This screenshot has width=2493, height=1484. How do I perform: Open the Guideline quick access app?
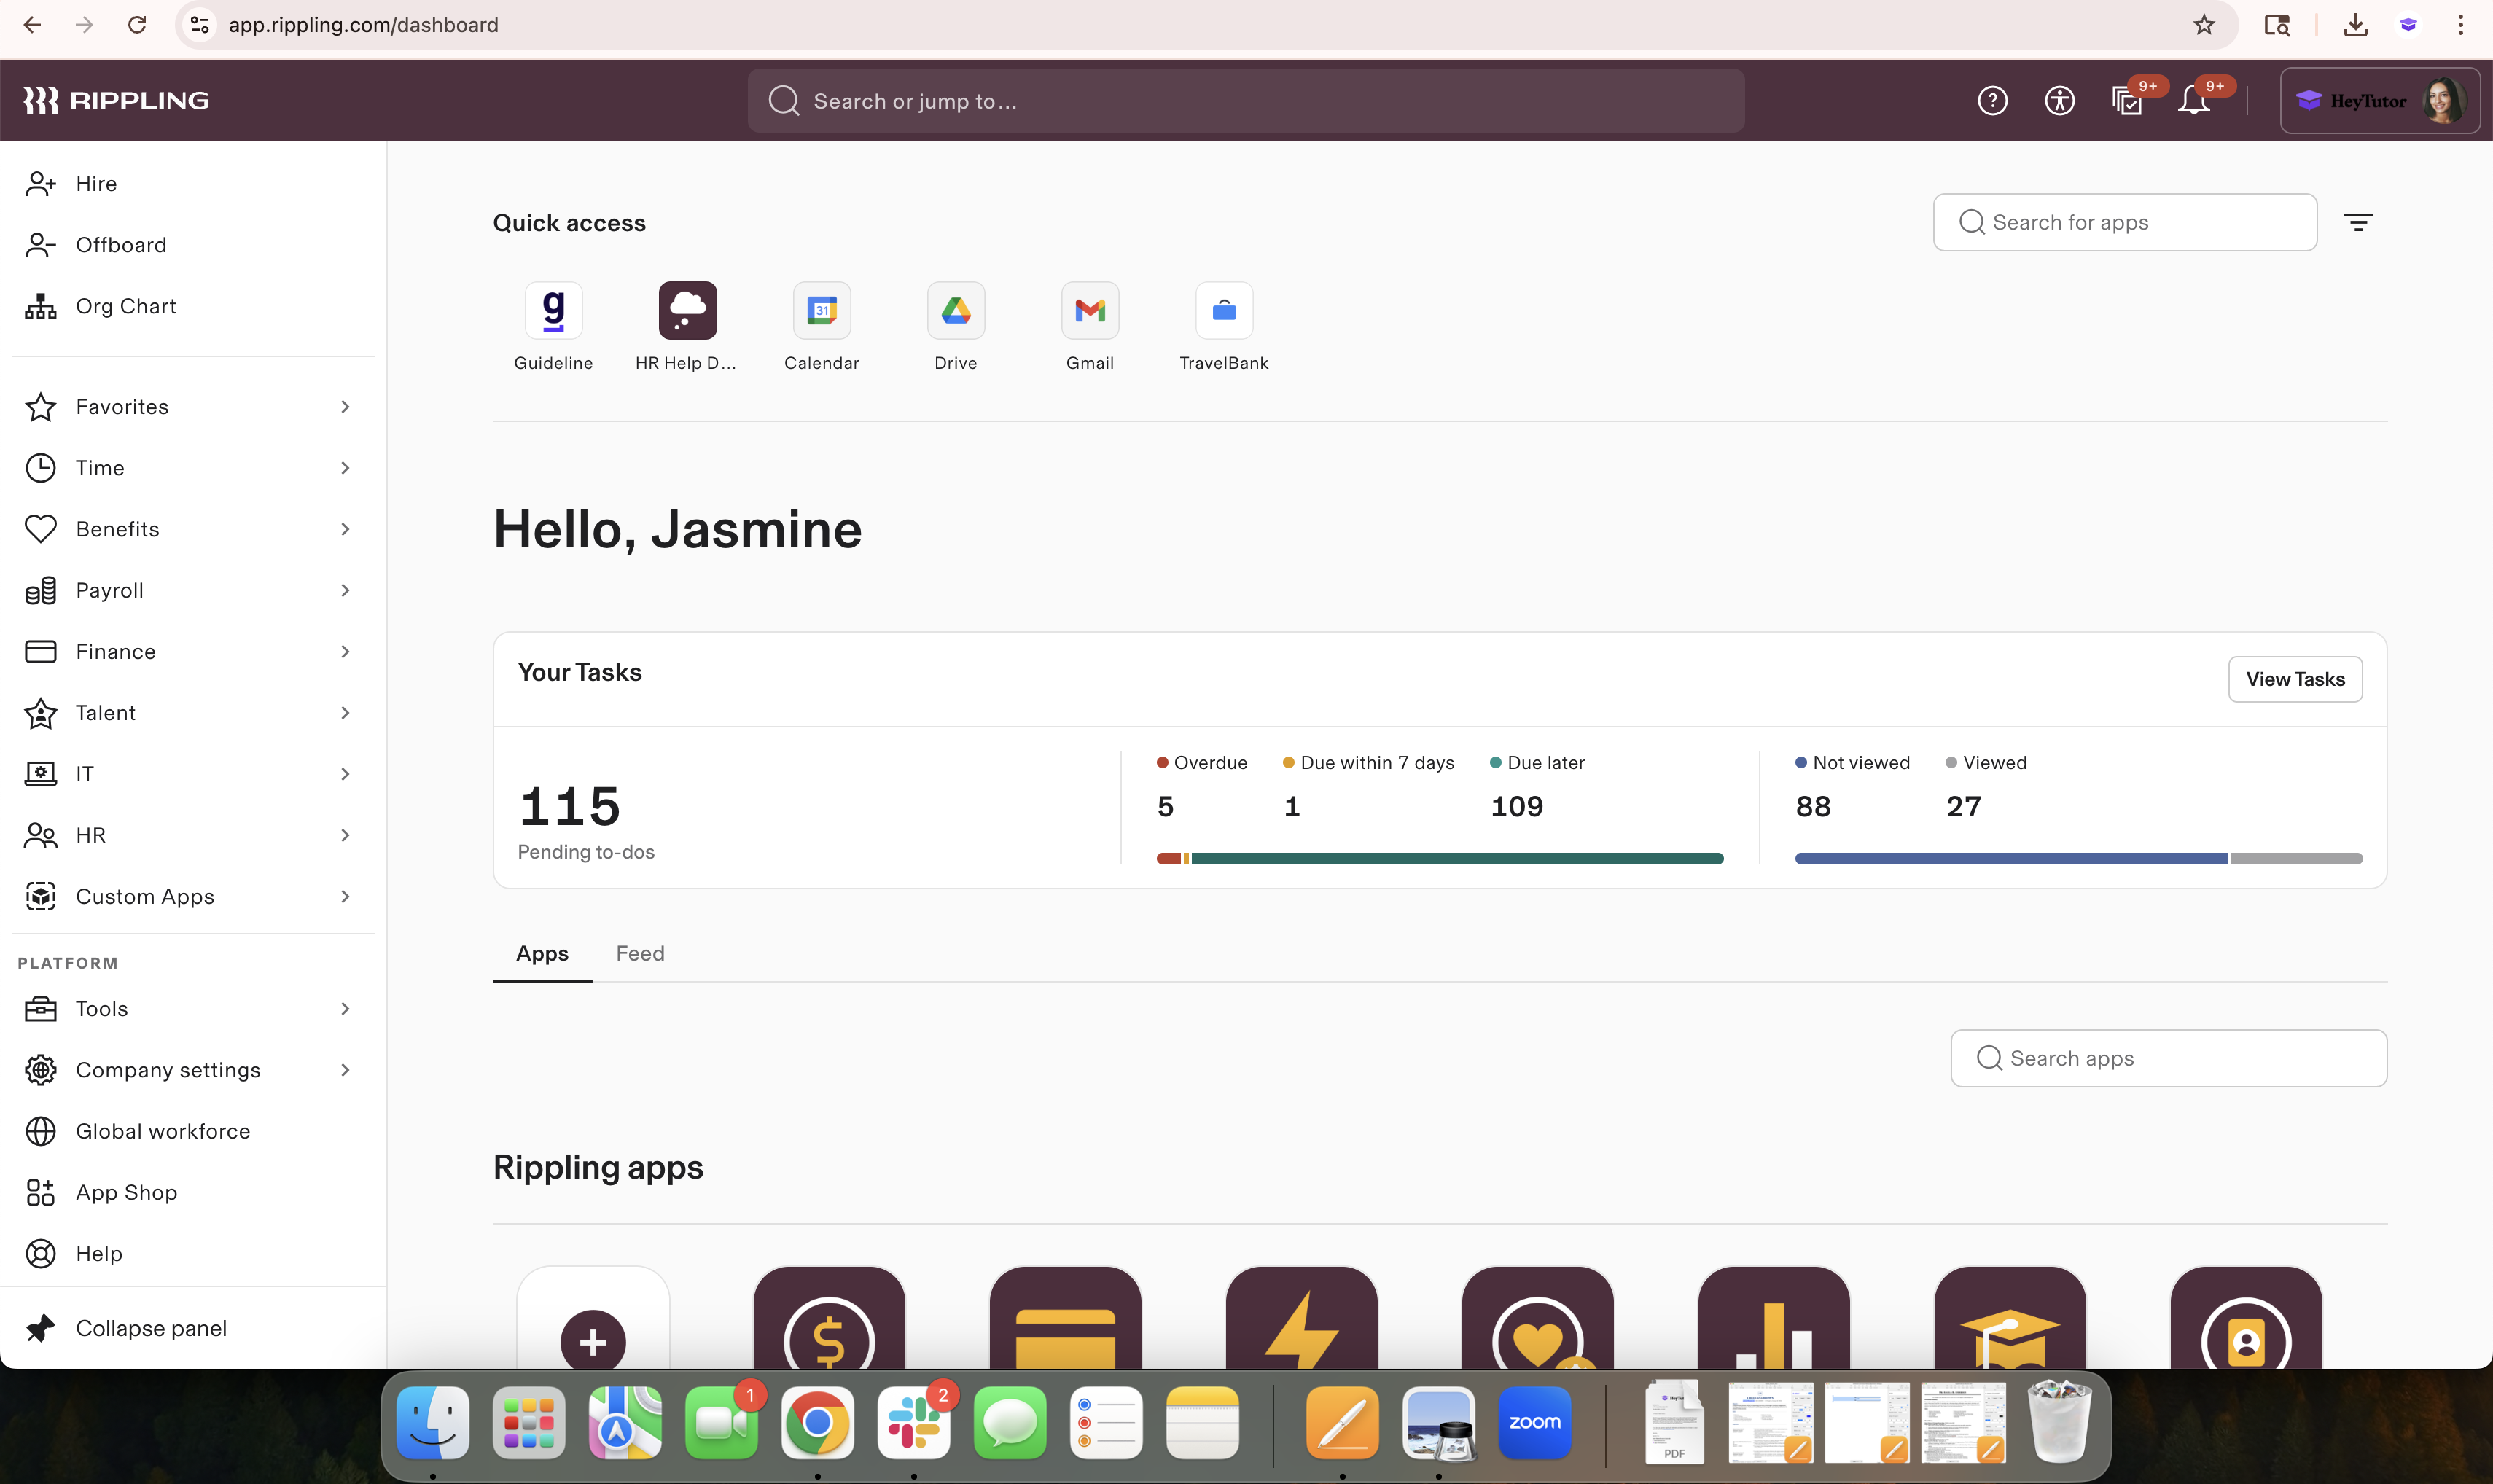[553, 310]
